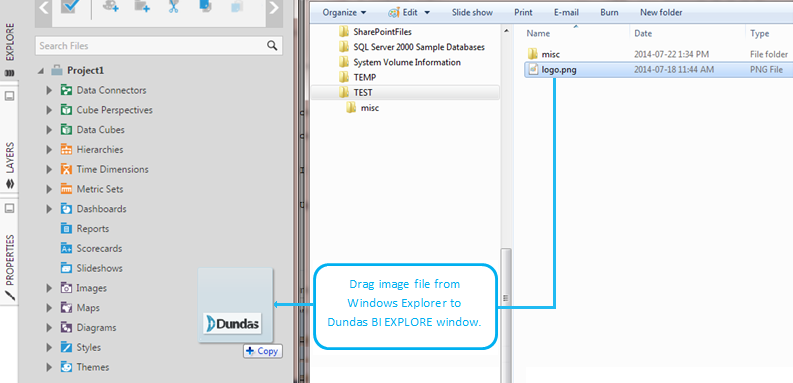Image resolution: width=793 pixels, height=383 pixels.
Task: Click the dock icon below the EXPLORE tab
Action: 9,97
